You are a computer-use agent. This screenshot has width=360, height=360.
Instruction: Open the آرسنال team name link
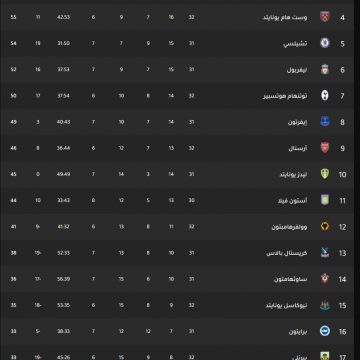coord(298,148)
